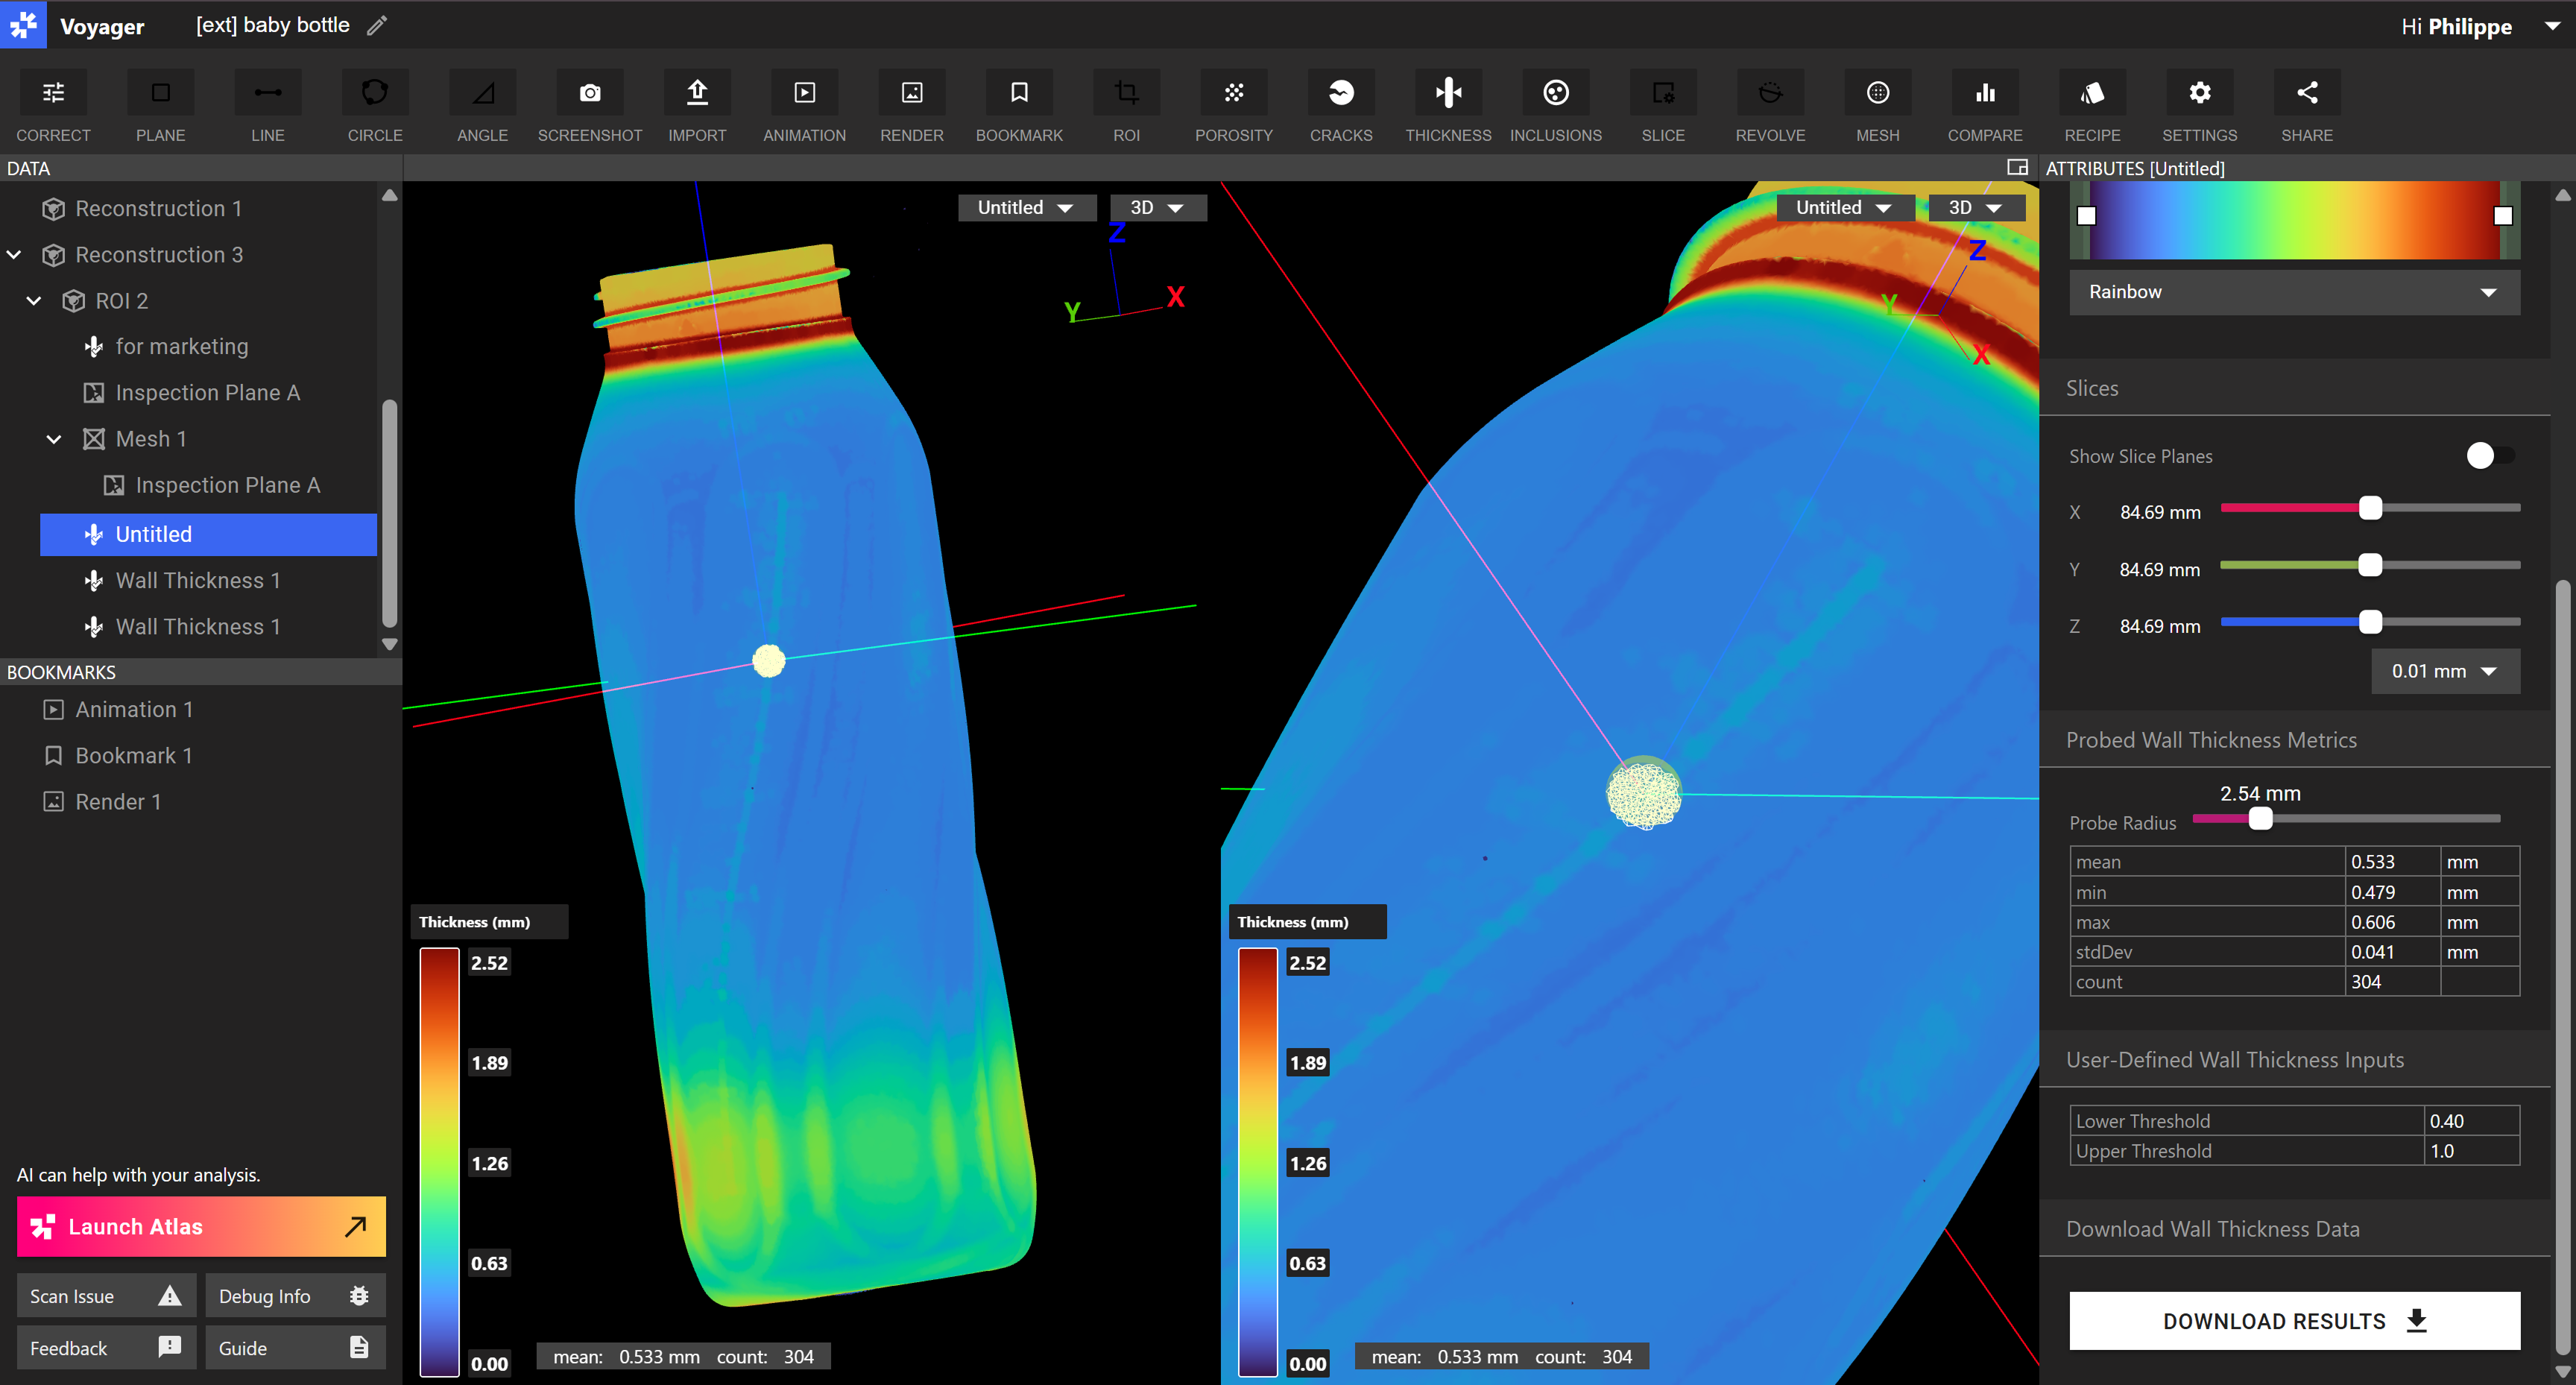Viewport: 2576px width, 1385px height.
Task: Activate the Thickness tool icon
Action: [1447, 93]
